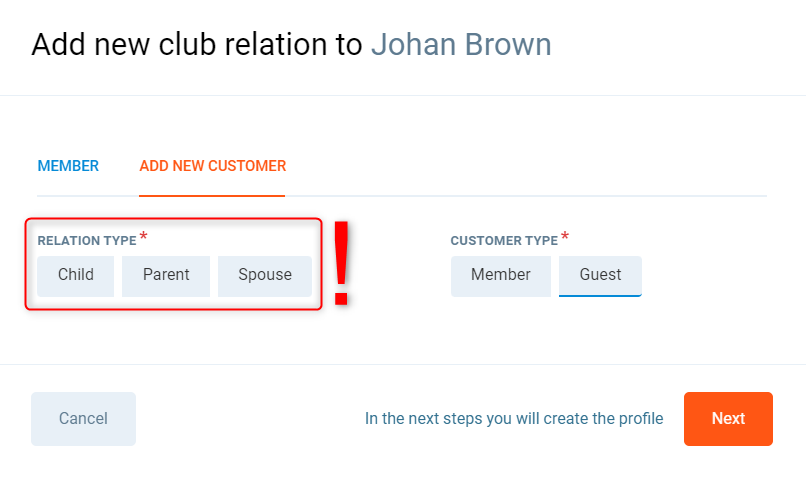Click the orange Next button

click(728, 419)
